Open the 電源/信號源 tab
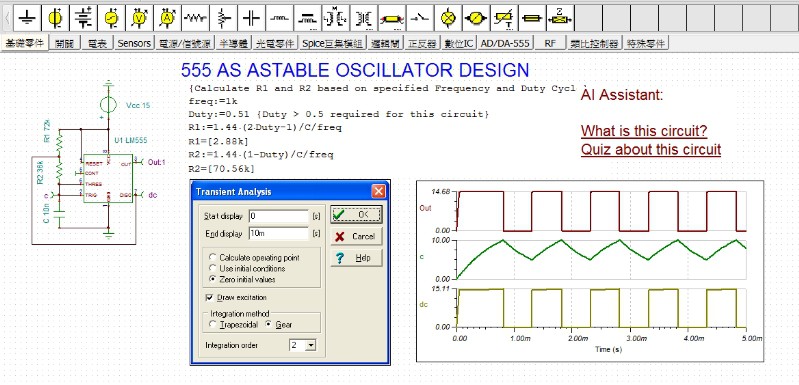 (x=184, y=43)
